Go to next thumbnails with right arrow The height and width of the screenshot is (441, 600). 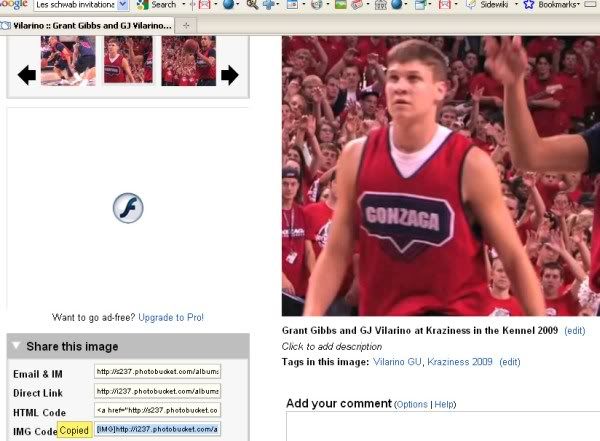pos(230,75)
